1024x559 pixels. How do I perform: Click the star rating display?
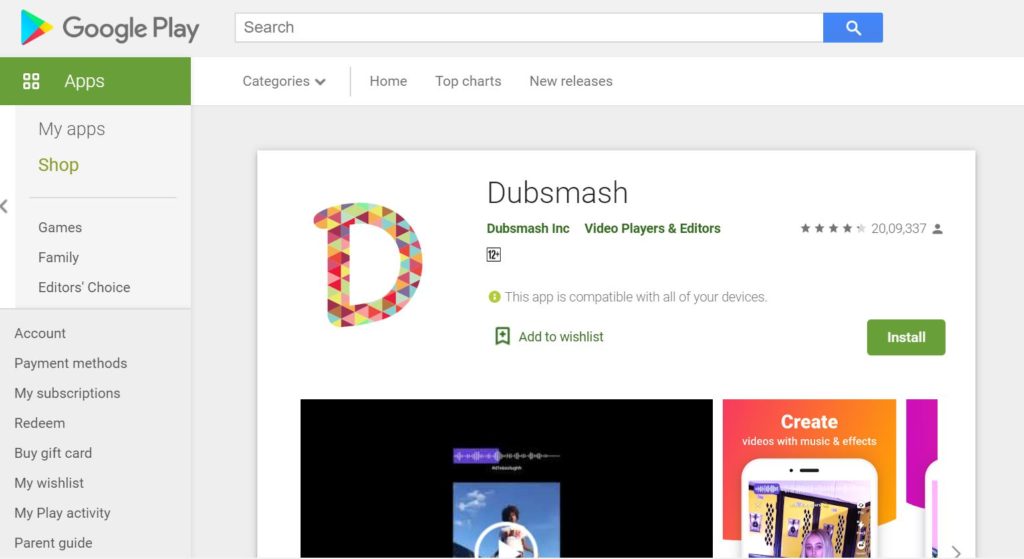833,229
